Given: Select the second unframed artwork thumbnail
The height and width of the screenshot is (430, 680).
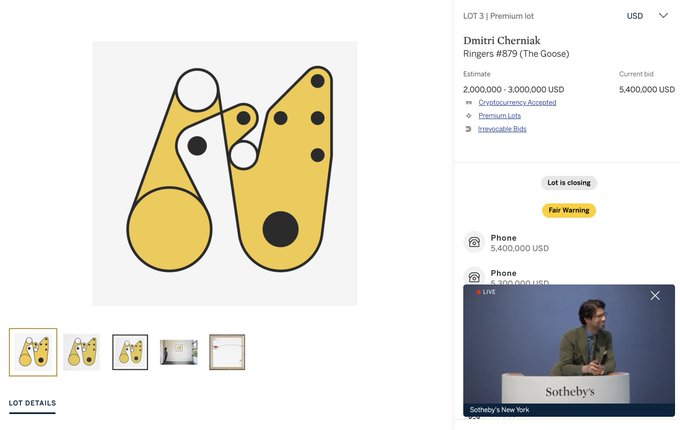Looking at the screenshot, I should (82, 352).
